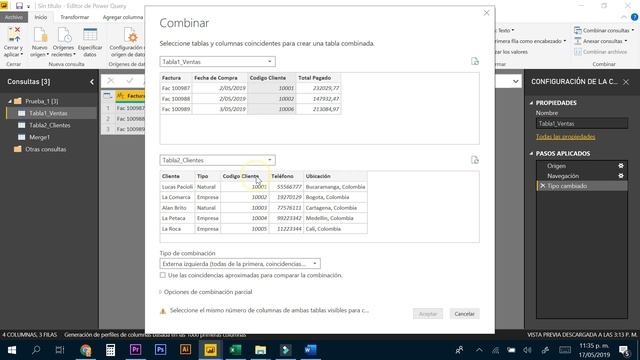
Task: Open Premiere Pro from the taskbar
Action: pyautogui.click(x=136, y=350)
